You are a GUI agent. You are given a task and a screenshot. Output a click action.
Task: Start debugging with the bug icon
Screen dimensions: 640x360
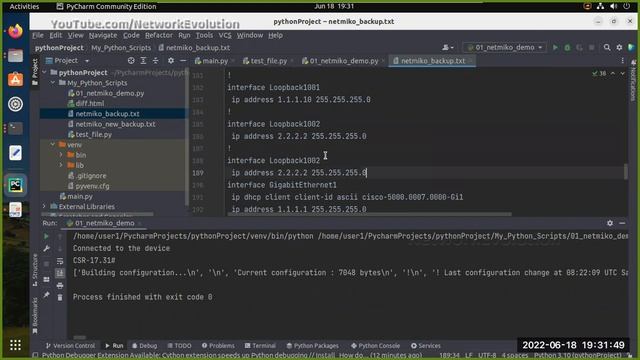[567, 48]
